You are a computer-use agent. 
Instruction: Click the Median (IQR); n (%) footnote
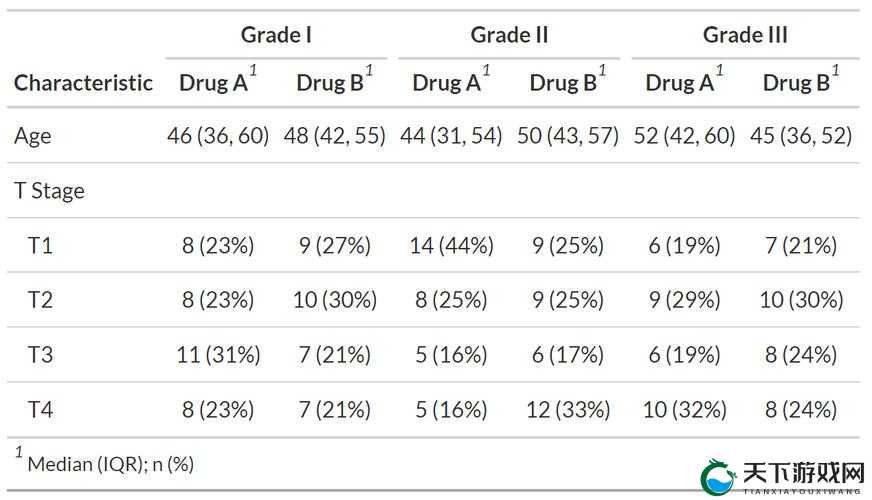(x=111, y=464)
